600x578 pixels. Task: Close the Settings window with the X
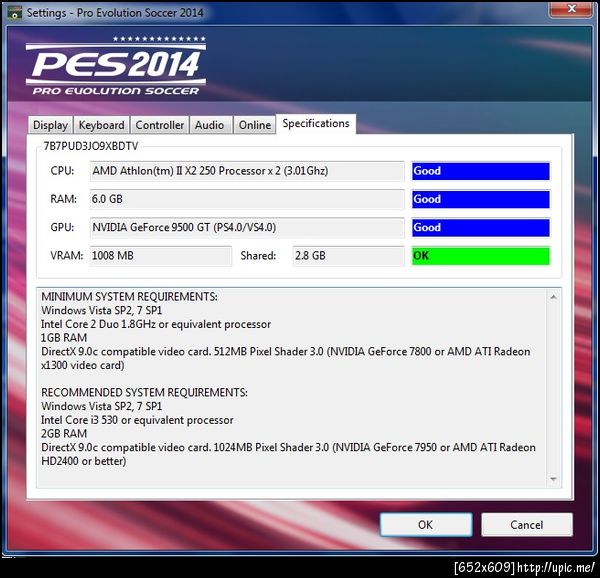[x=572, y=9]
